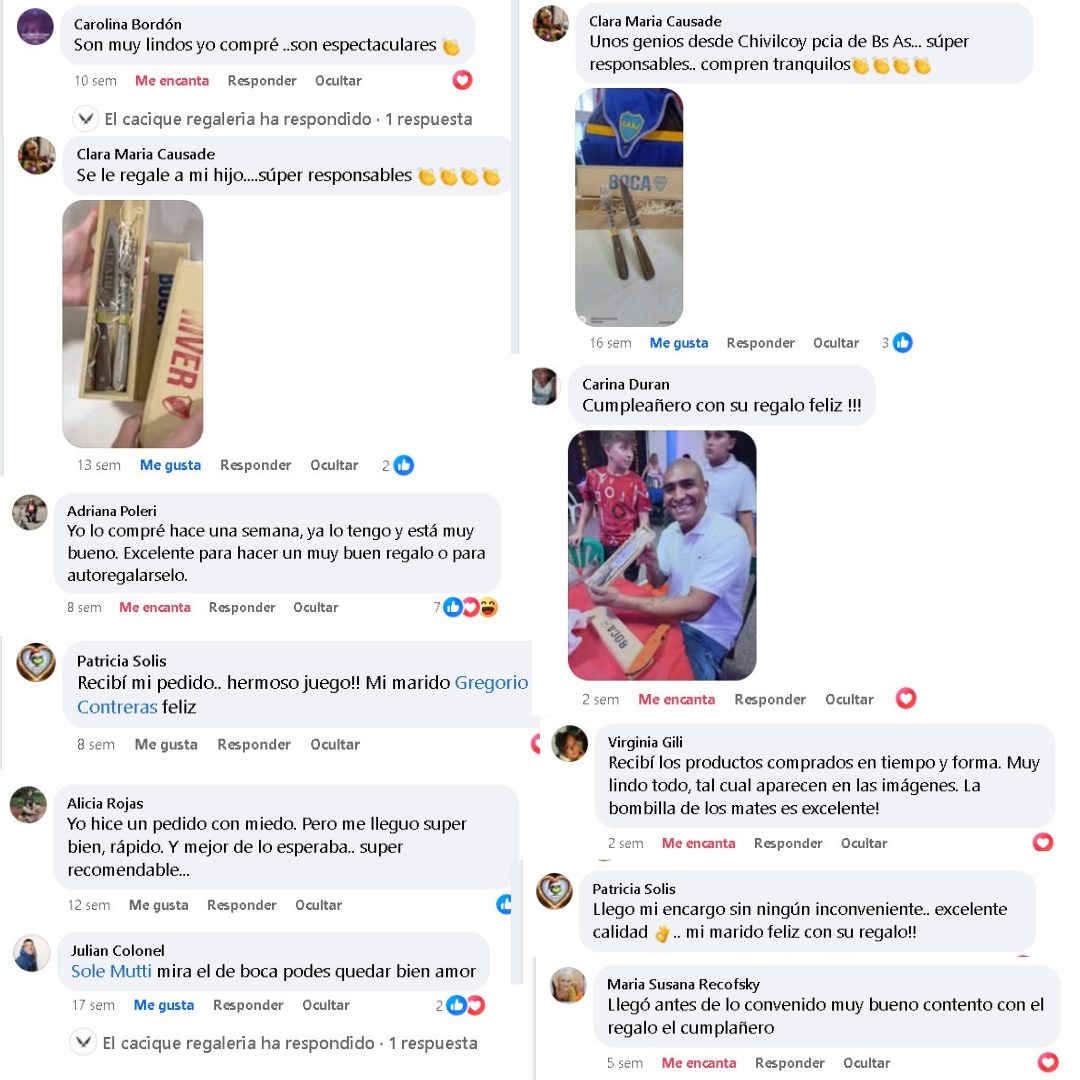Click heart reaction on Virginia Gili's comment
The width and height of the screenshot is (1080, 1080).
[x=1043, y=842]
